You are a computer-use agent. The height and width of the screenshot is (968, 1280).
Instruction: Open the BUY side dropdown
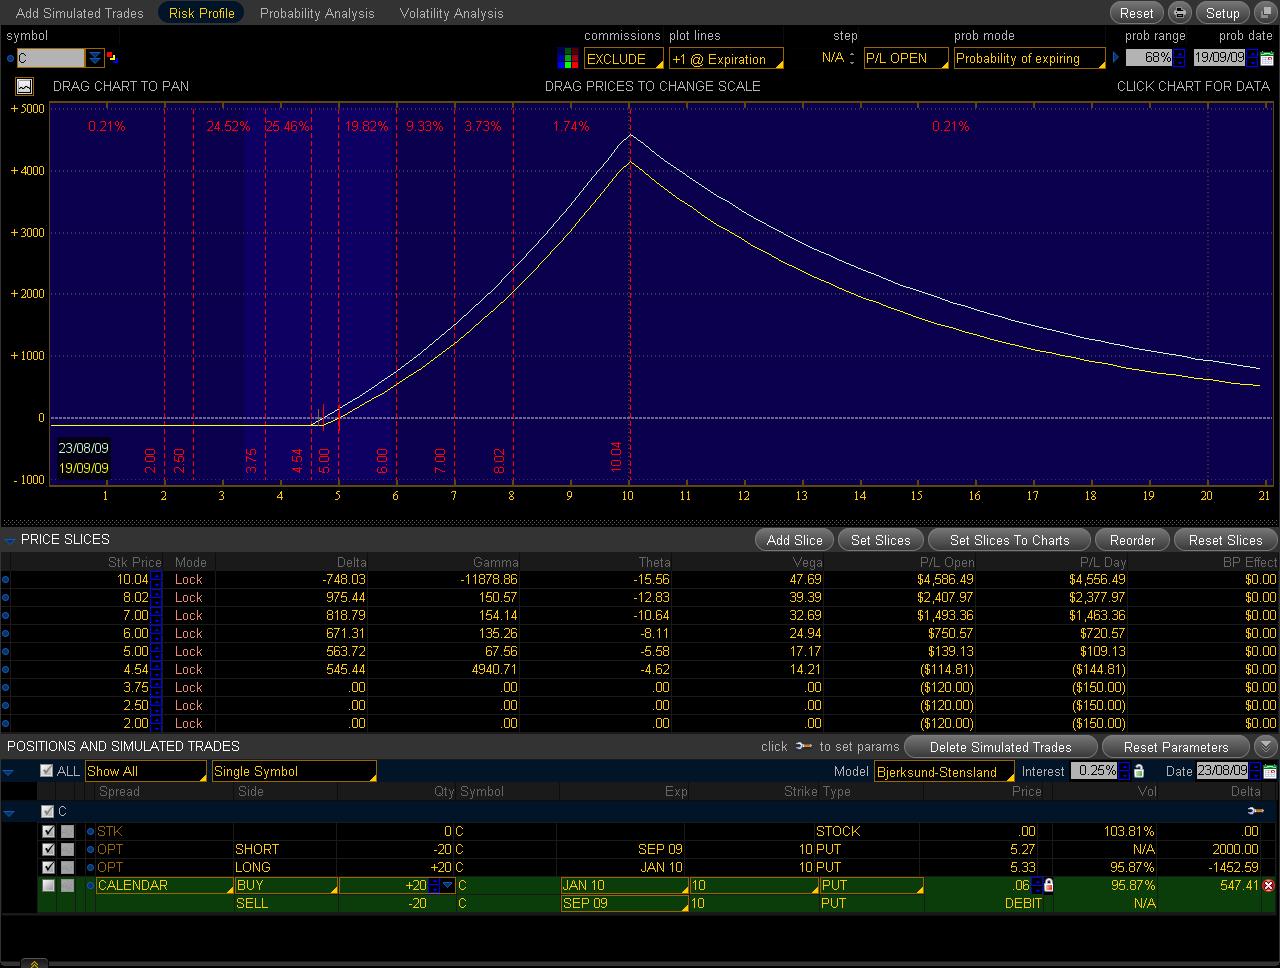click(x=286, y=885)
